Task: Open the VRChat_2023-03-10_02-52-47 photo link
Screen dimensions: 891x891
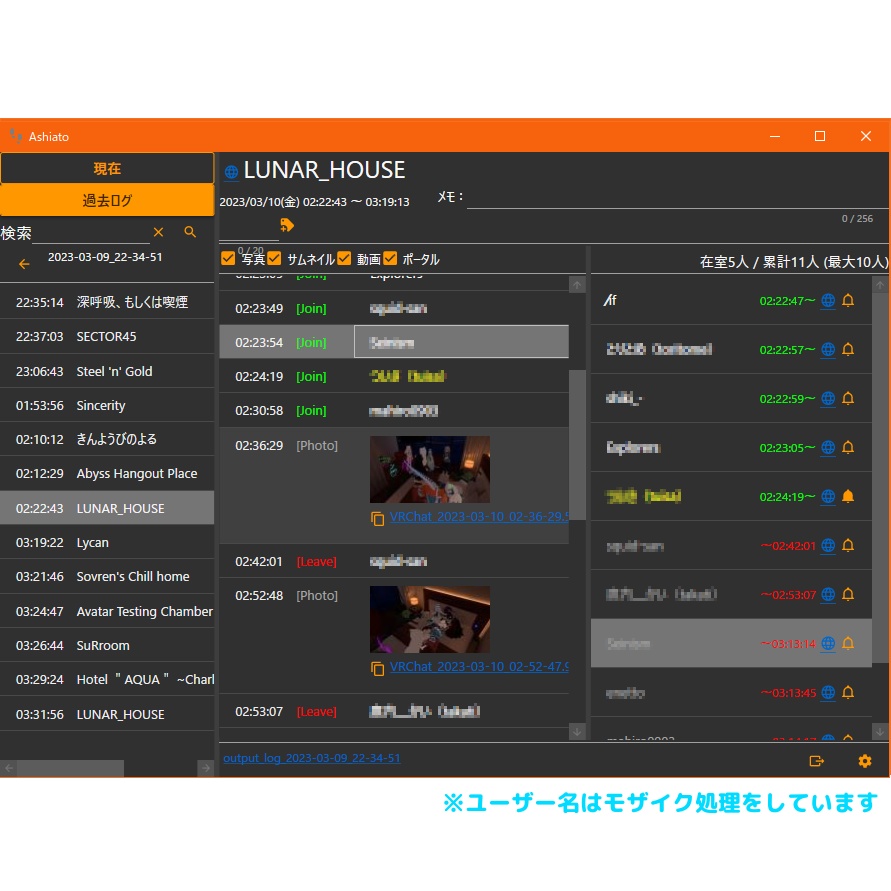Action: click(x=478, y=666)
